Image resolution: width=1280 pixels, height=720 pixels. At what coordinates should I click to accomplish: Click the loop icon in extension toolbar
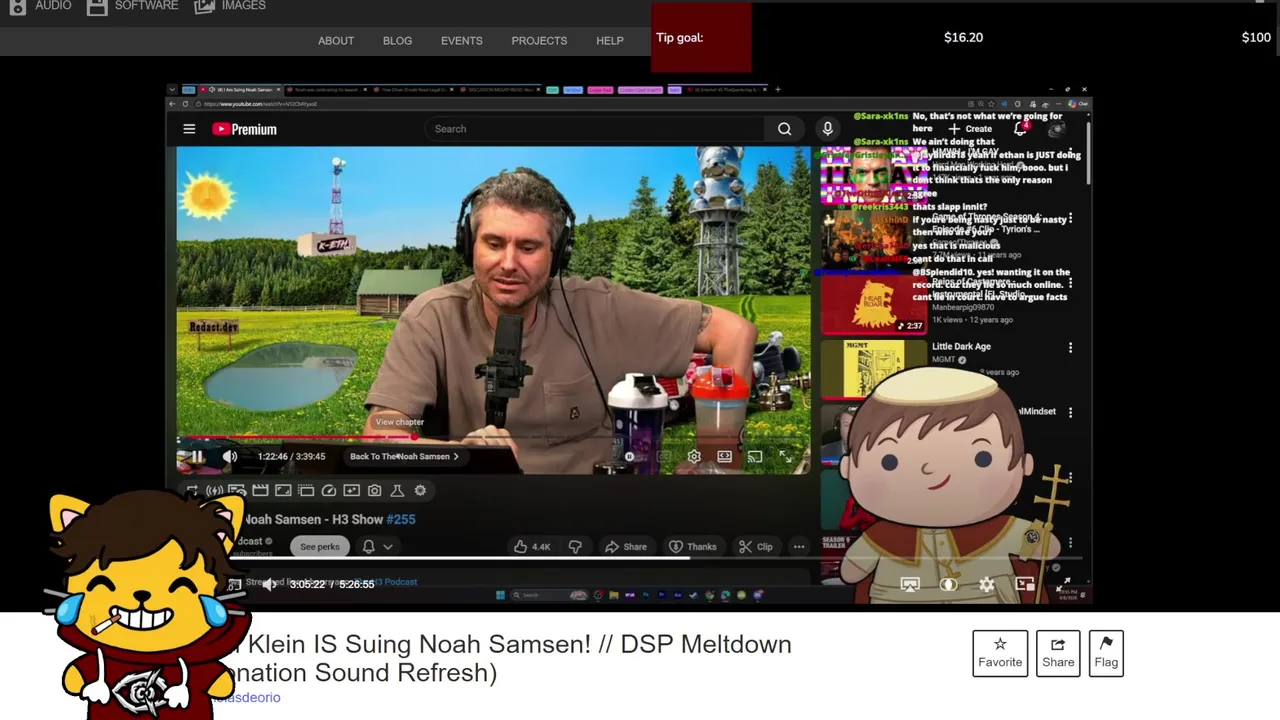click(x=192, y=491)
